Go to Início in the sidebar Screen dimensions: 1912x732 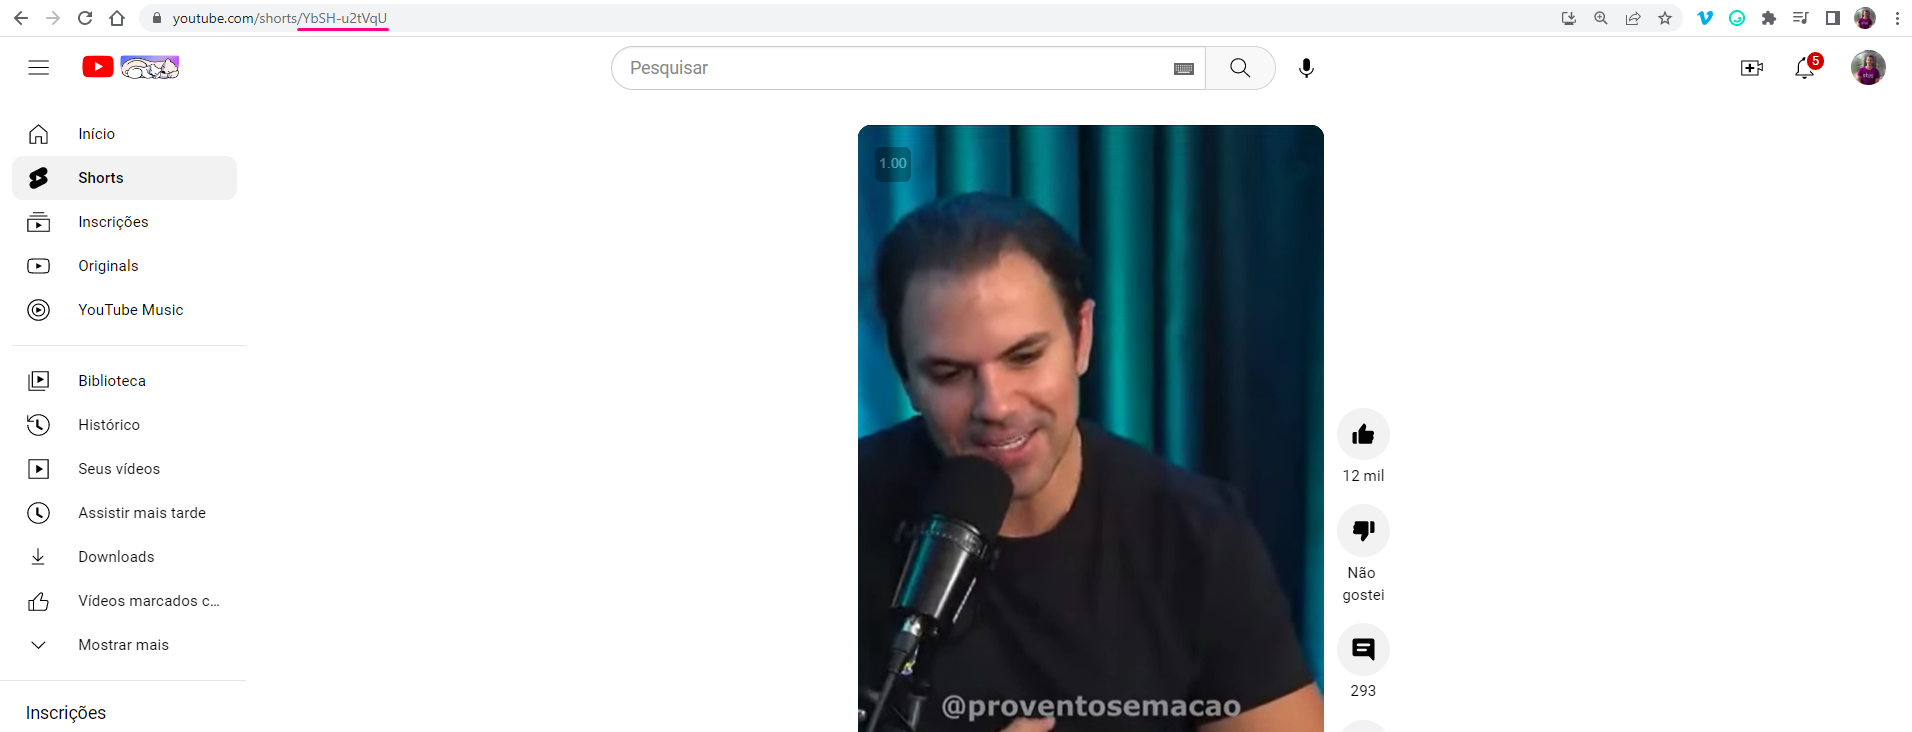click(124, 134)
